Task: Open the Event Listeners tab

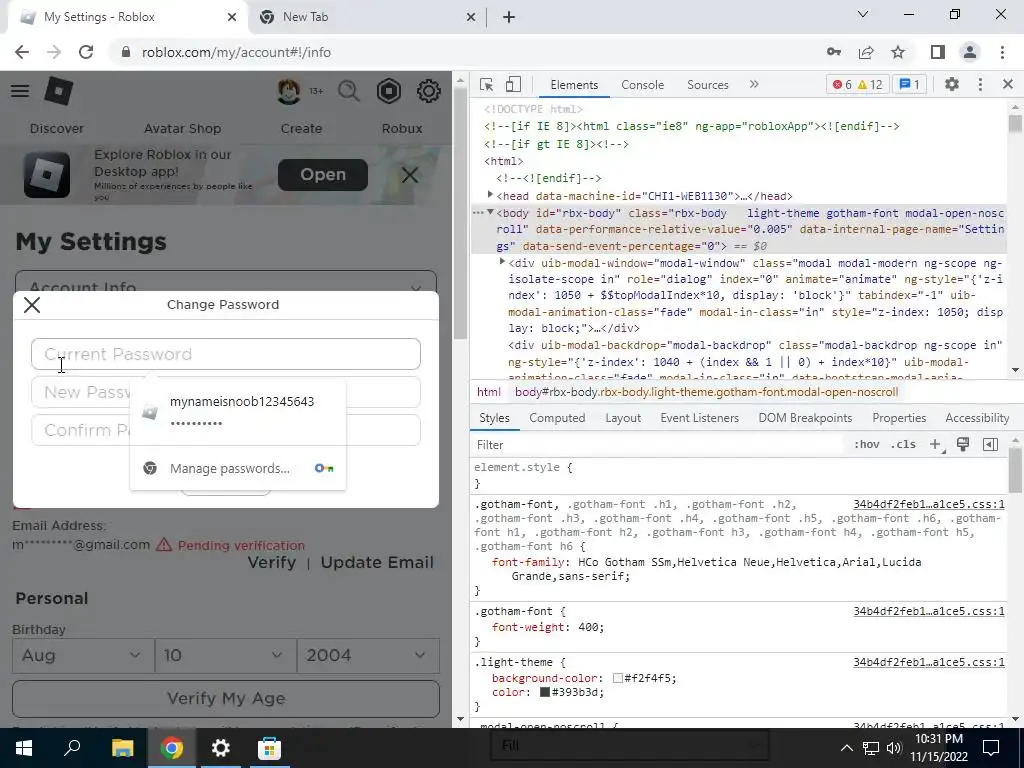Action: coord(699,418)
